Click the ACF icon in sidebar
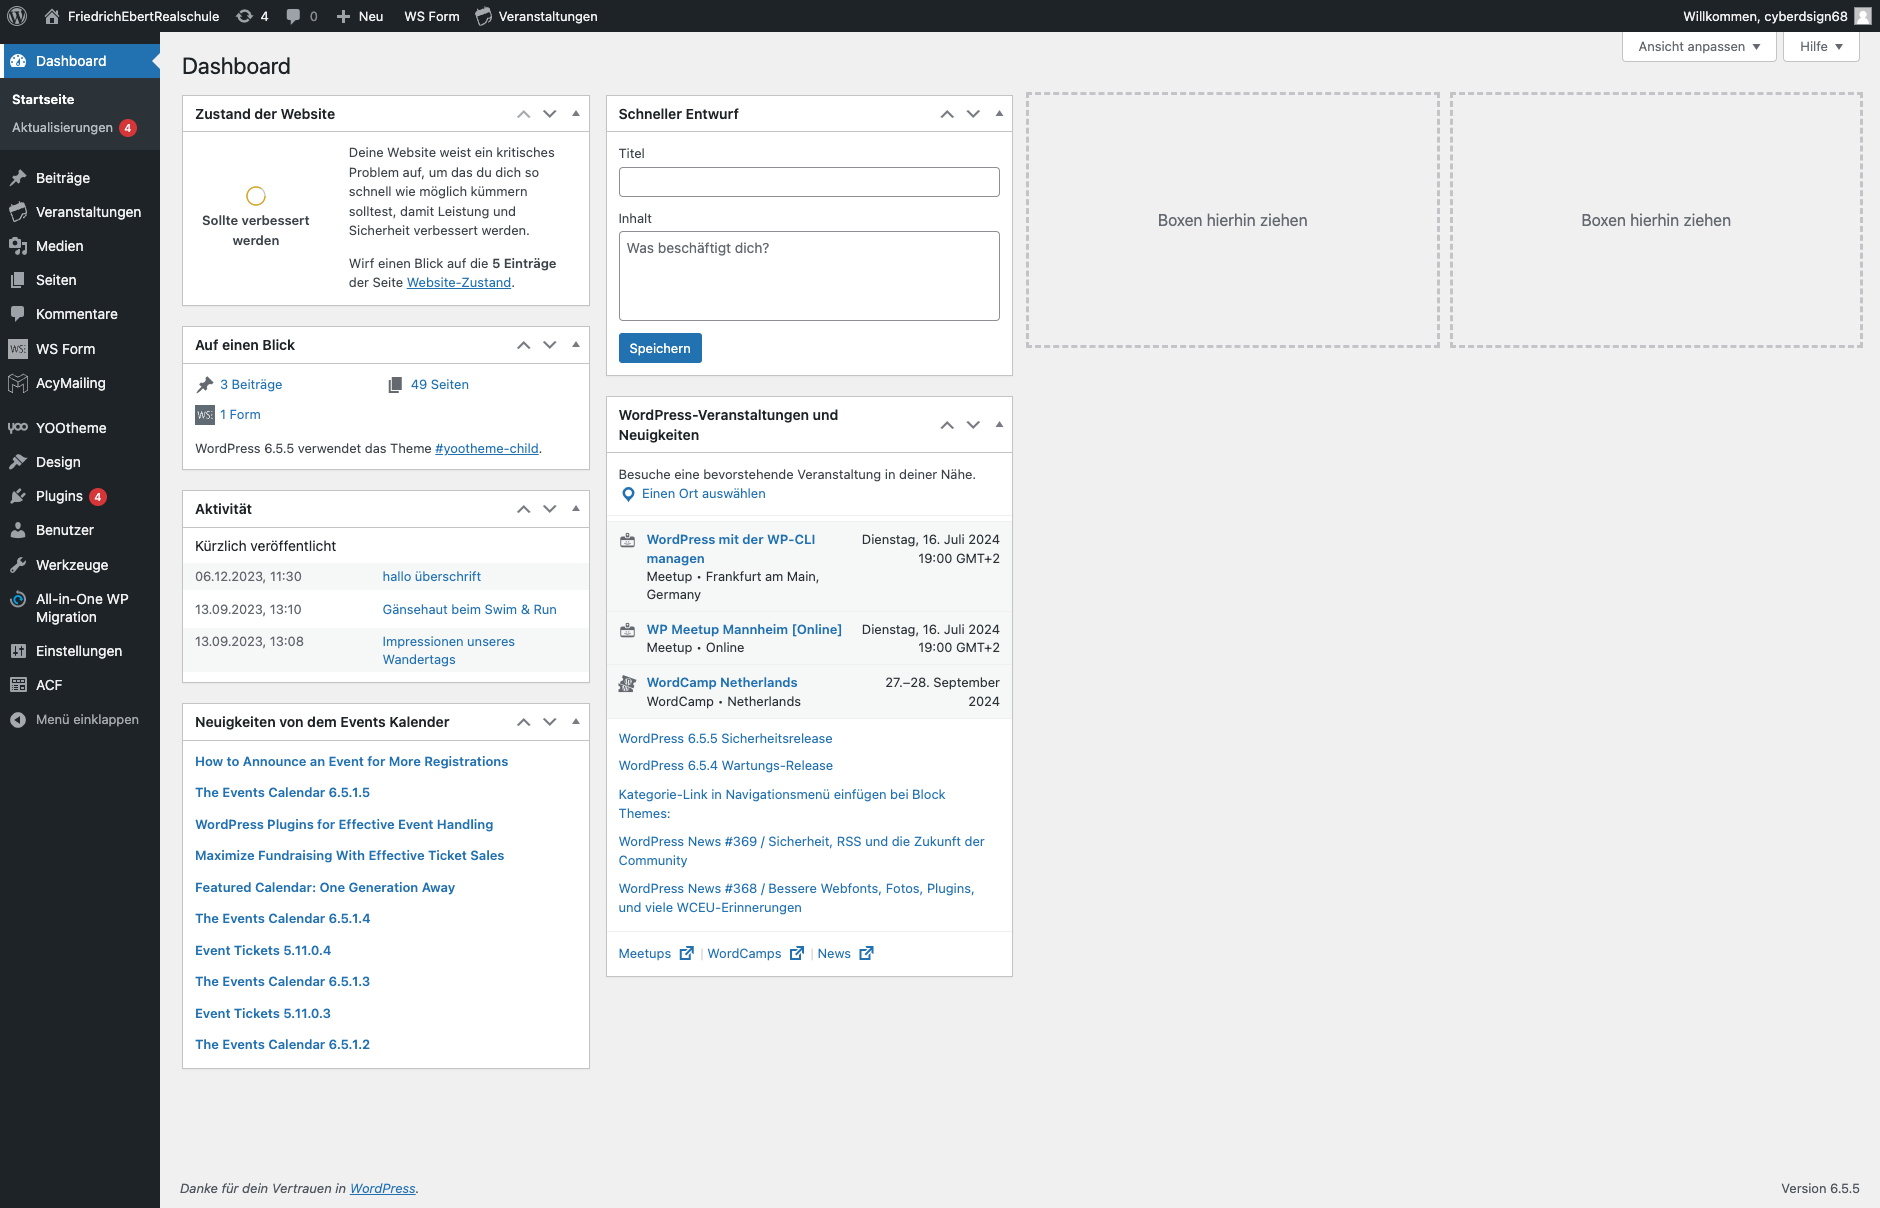The image size is (1880, 1208). tap(18, 685)
